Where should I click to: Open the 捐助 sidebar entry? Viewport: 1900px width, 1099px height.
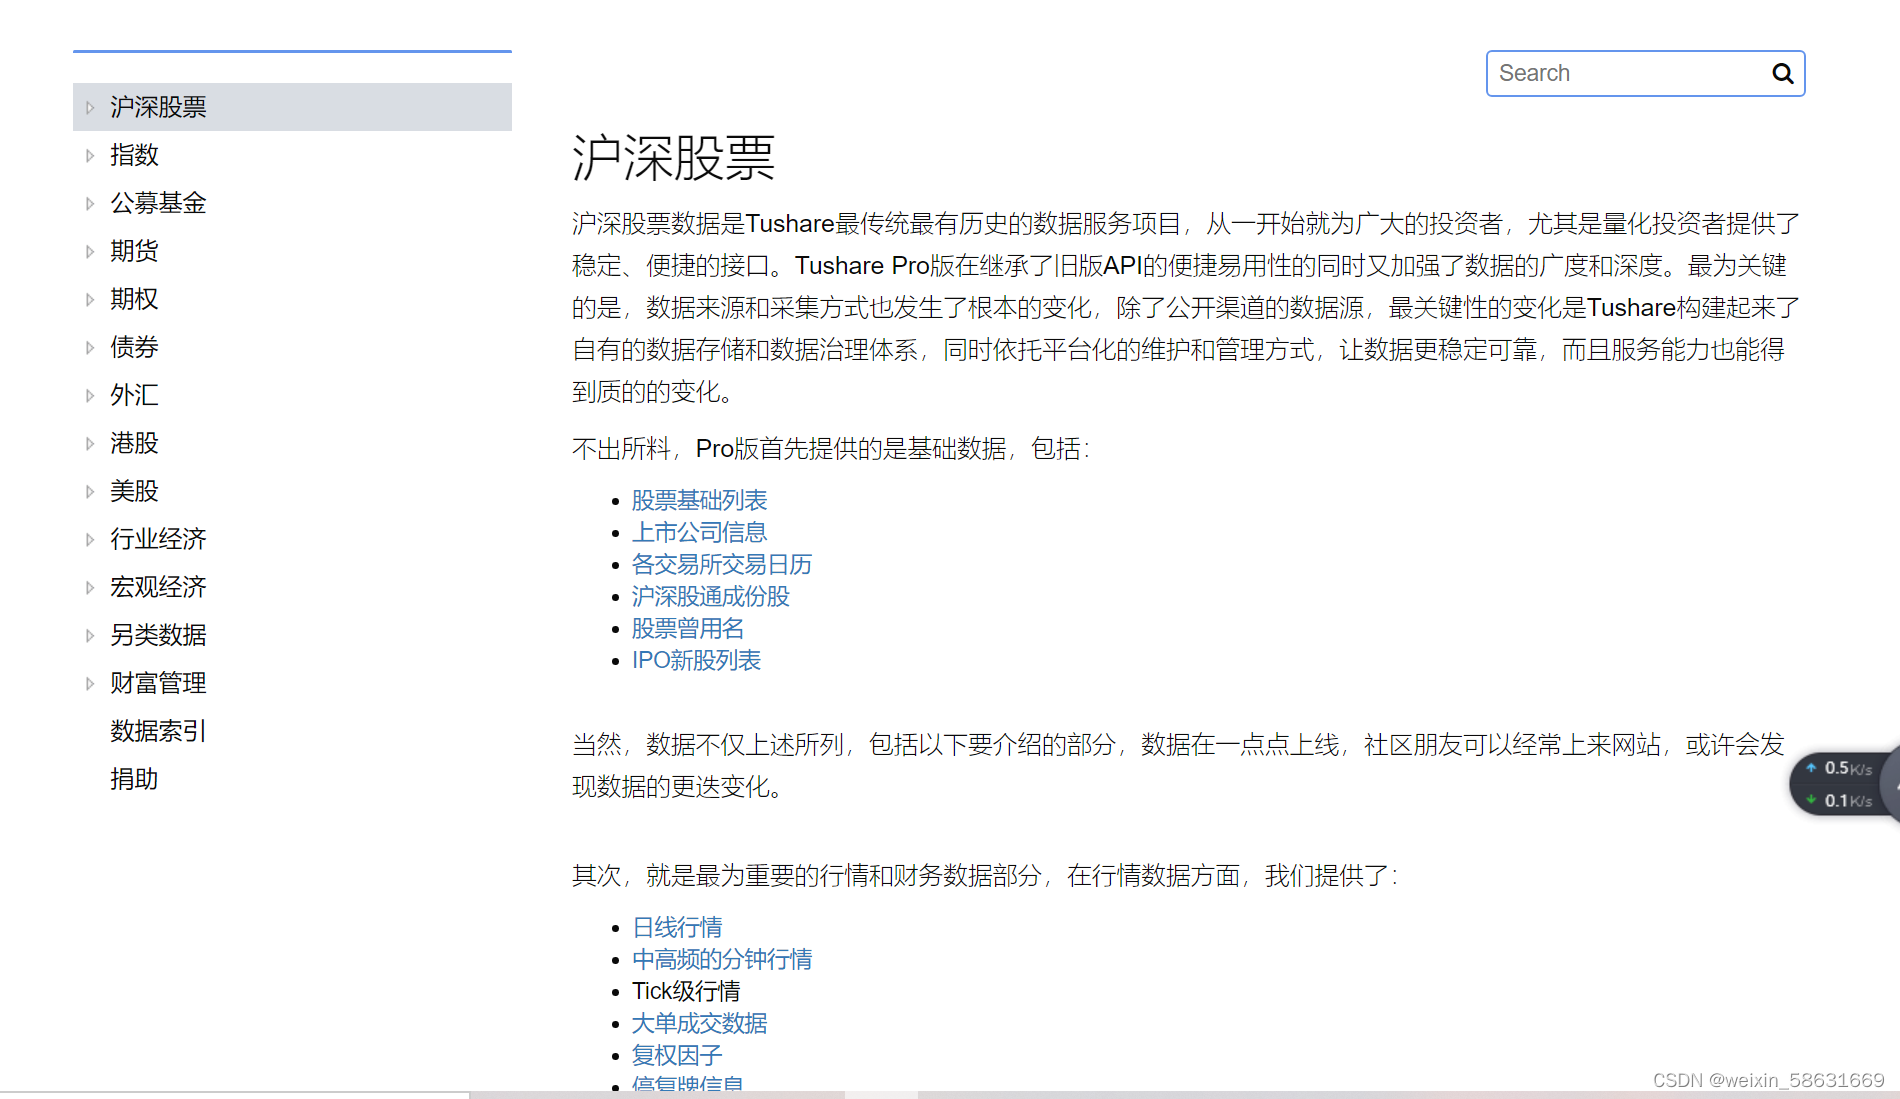pyautogui.click(x=134, y=779)
